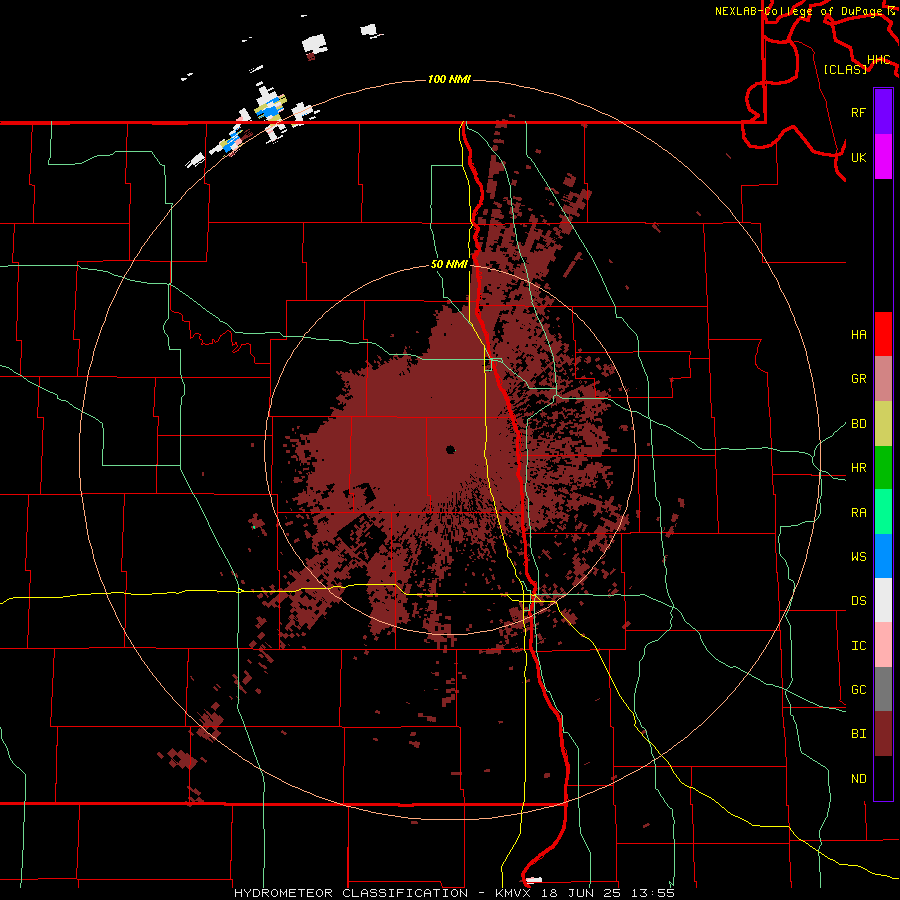Click the RF legend label
Viewport: 900px width, 900px height.
(858, 112)
